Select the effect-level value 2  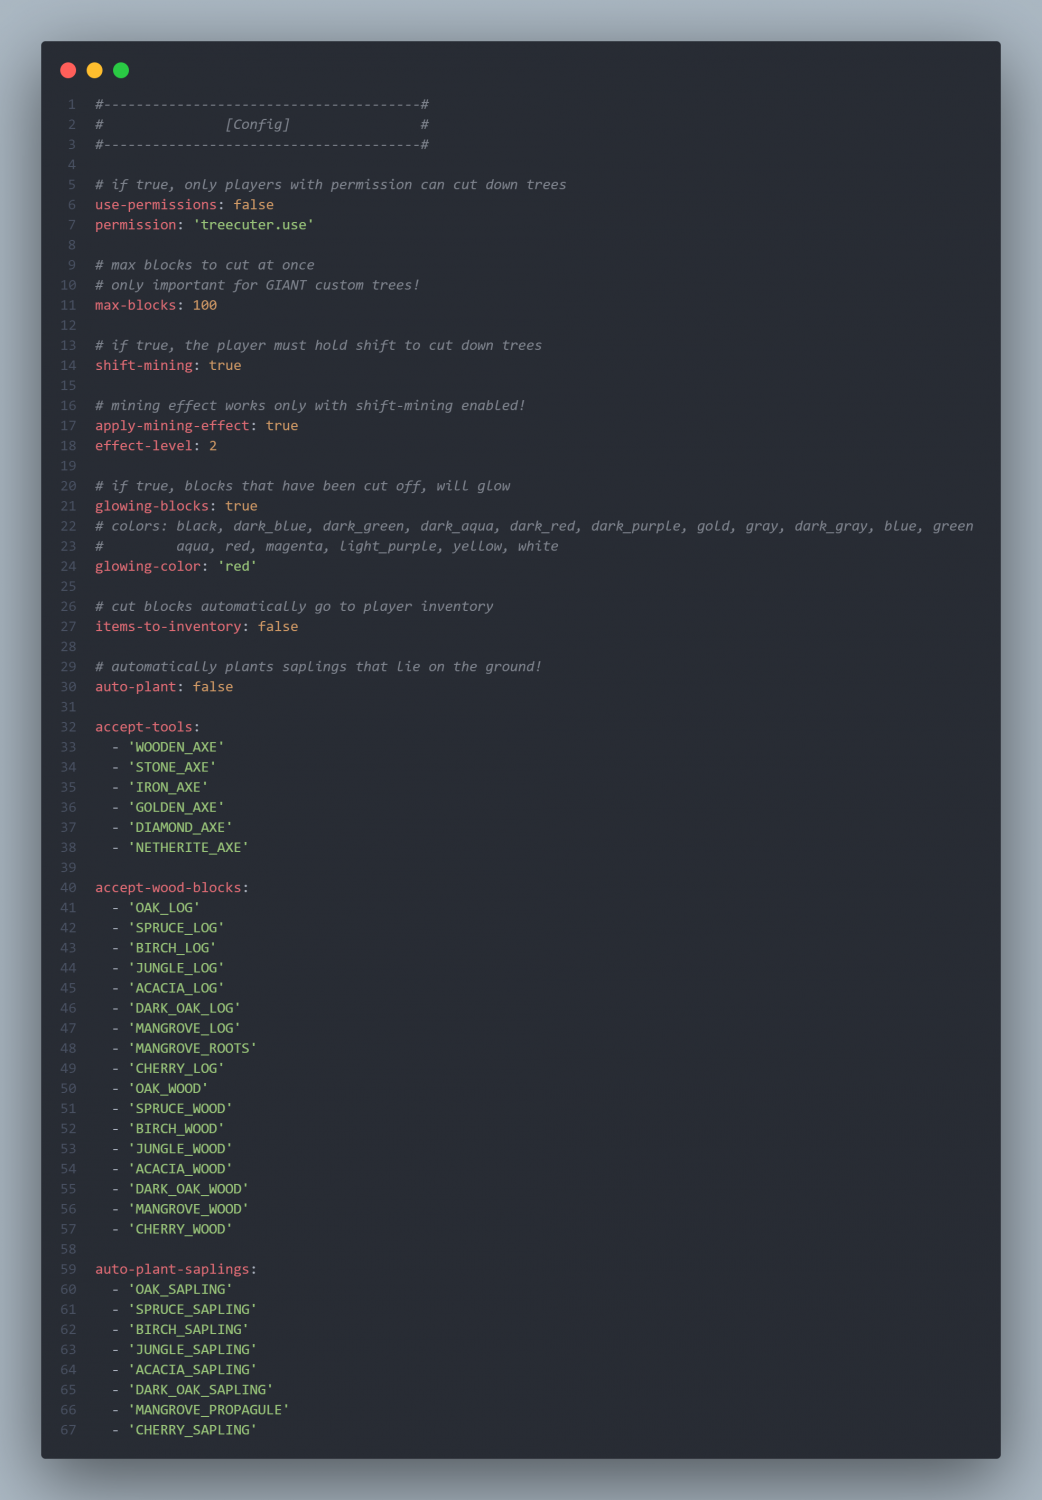(213, 445)
